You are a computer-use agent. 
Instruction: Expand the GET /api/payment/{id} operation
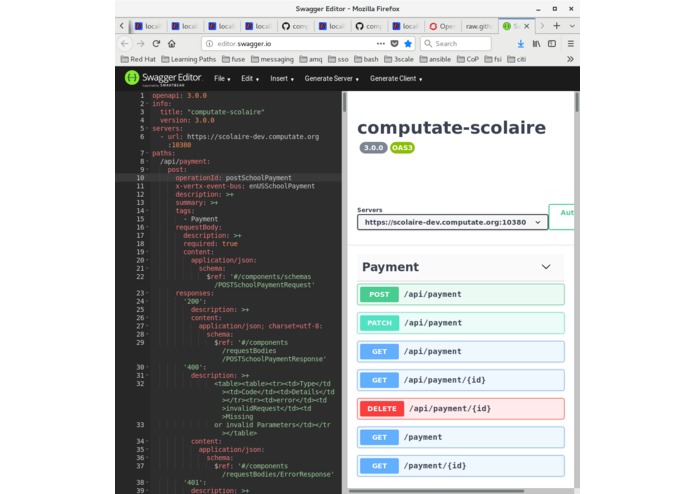point(461,380)
